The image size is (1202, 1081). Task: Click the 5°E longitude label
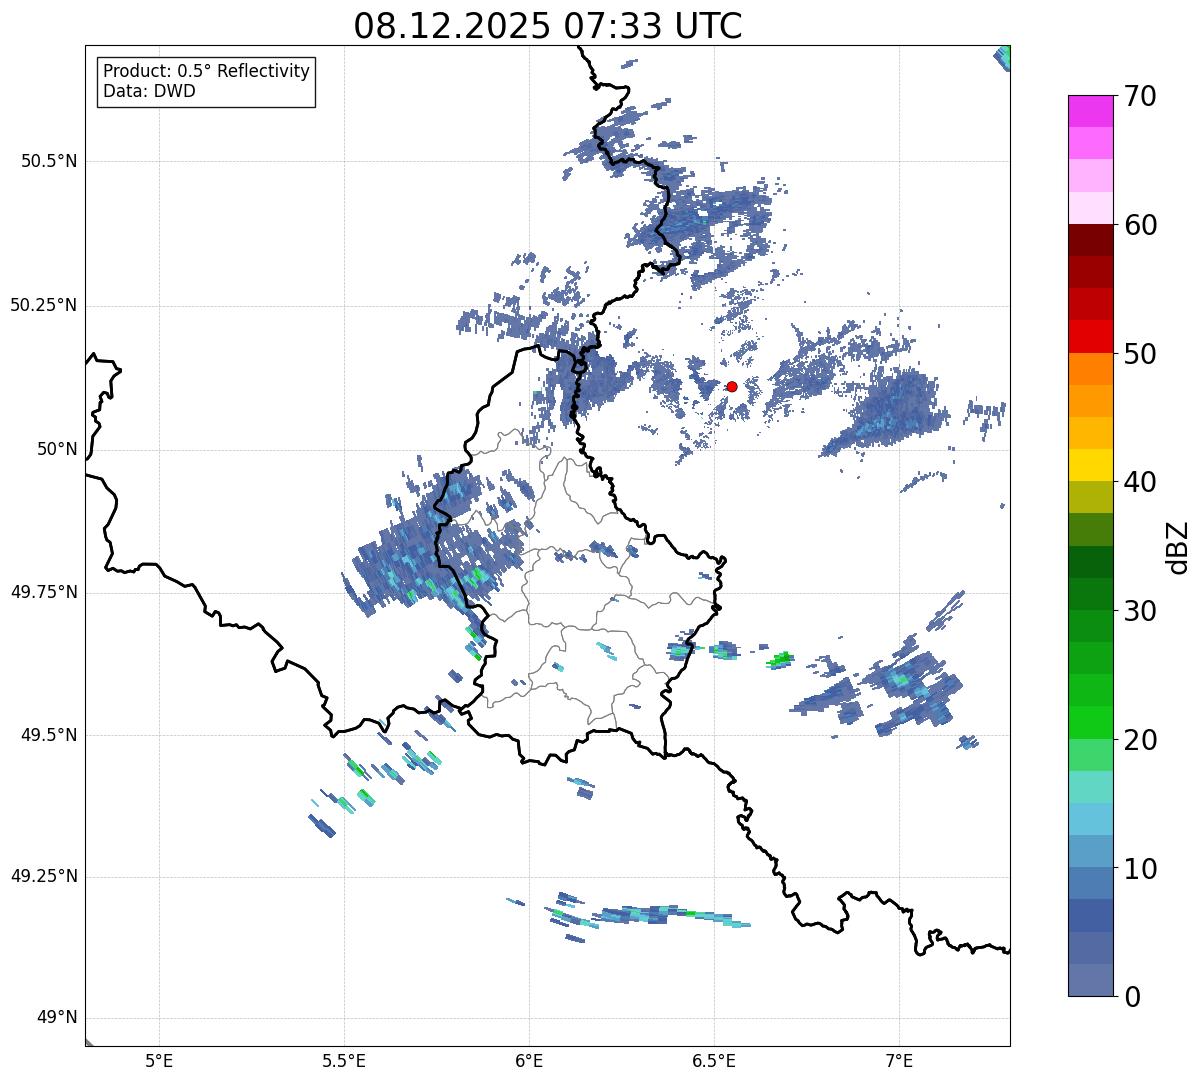[x=159, y=1060]
